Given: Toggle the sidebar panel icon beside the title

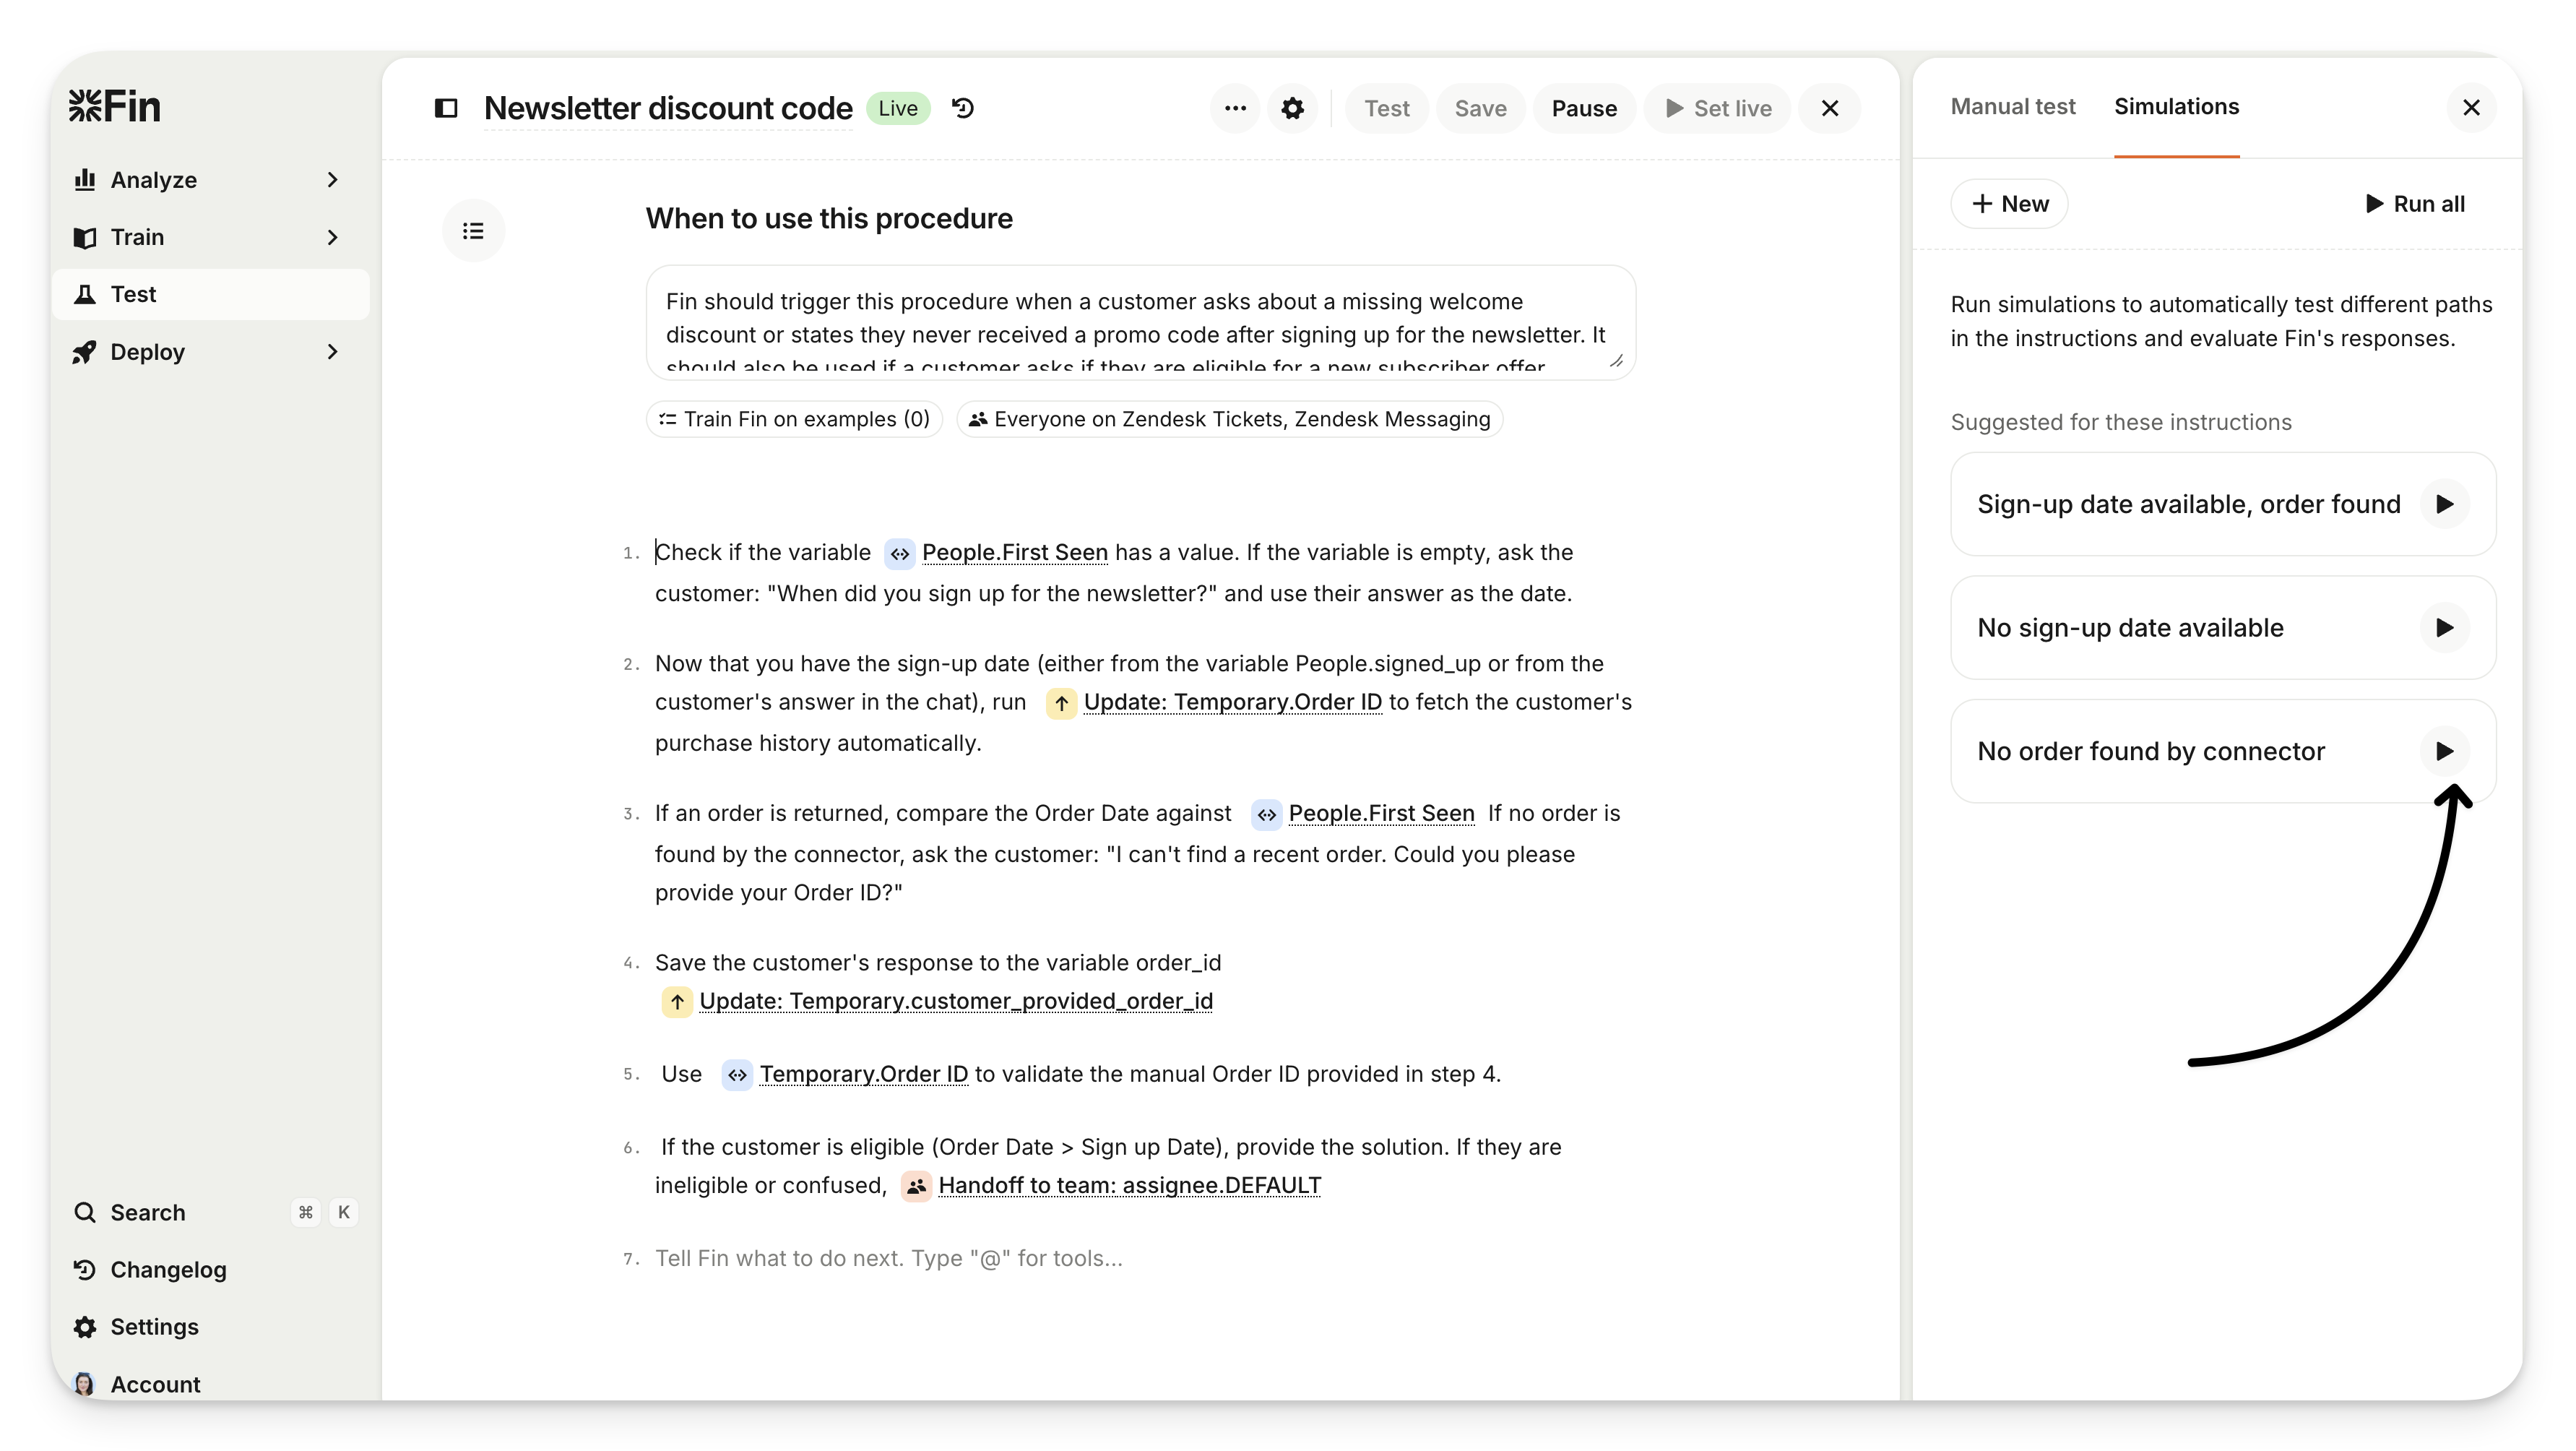Looking at the screenshot, I should click(446, 108).
